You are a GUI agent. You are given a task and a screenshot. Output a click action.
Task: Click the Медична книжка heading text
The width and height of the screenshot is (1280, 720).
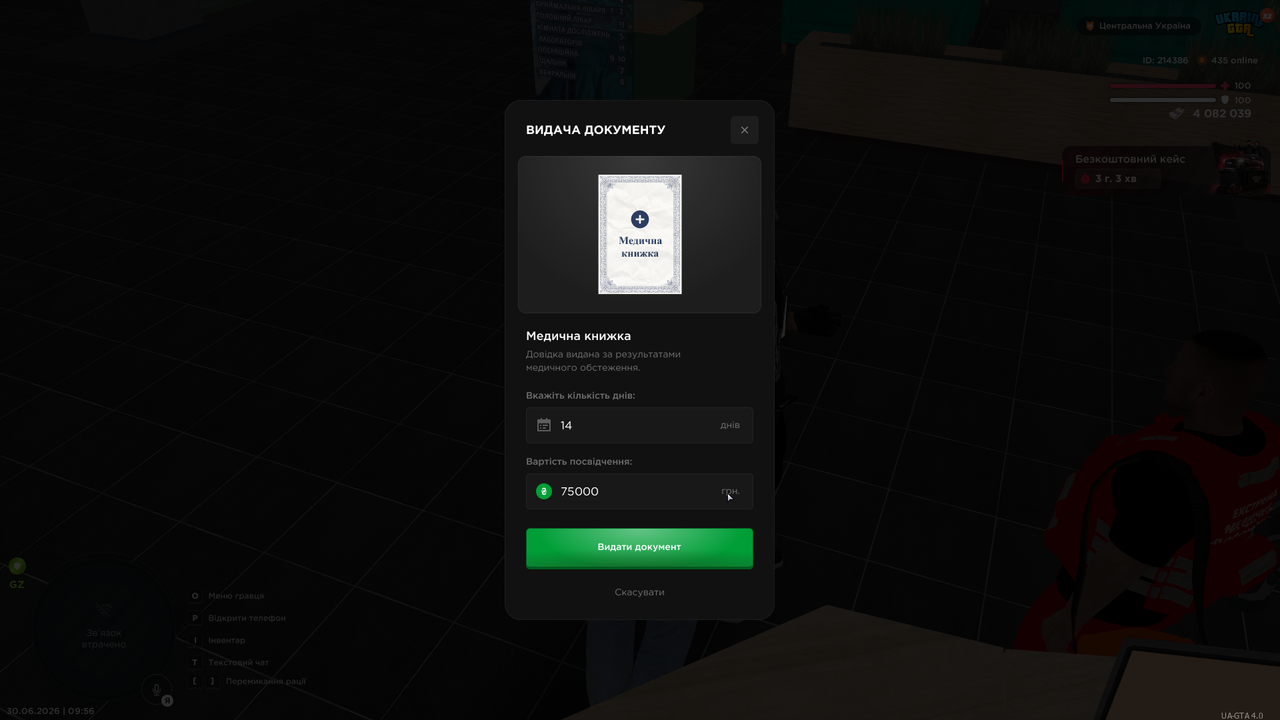(x=578, y=336)
